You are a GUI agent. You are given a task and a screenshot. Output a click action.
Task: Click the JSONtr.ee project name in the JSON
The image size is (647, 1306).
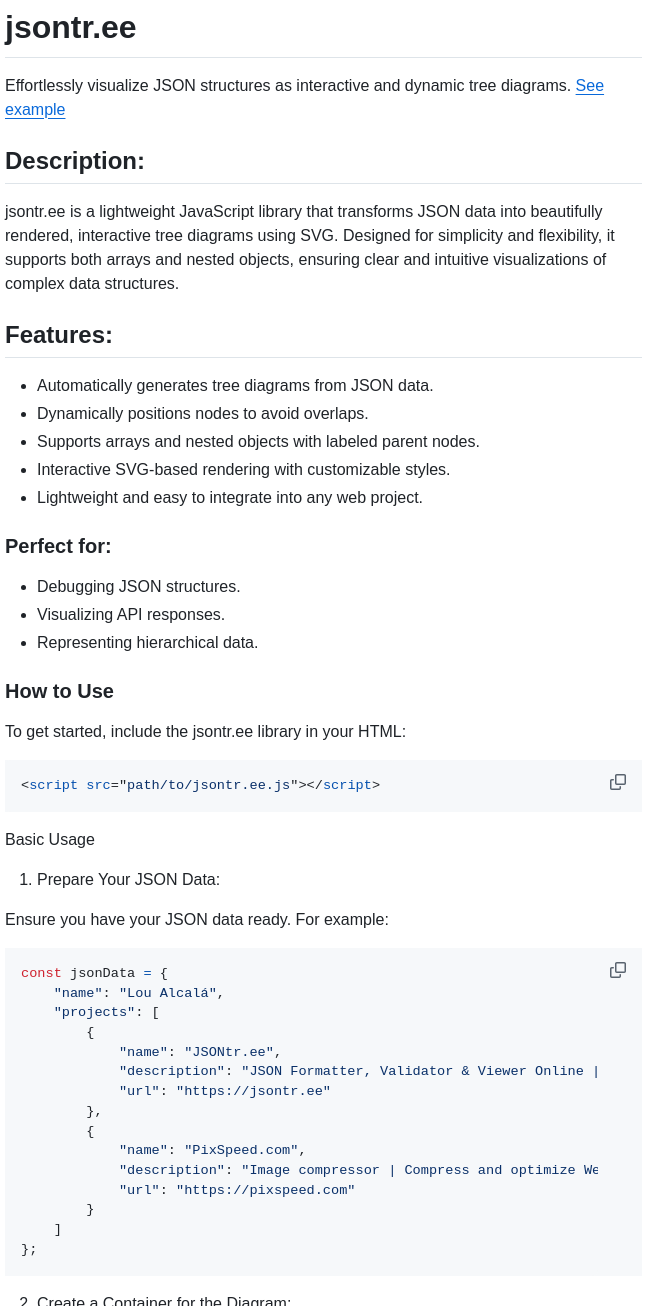(228, 1052)
